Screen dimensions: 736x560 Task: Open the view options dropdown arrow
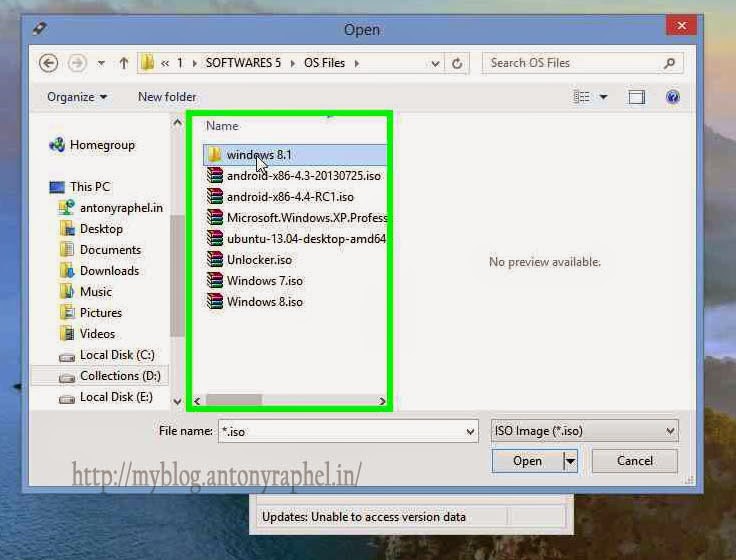pyautogui.click(x=604, y=97)
